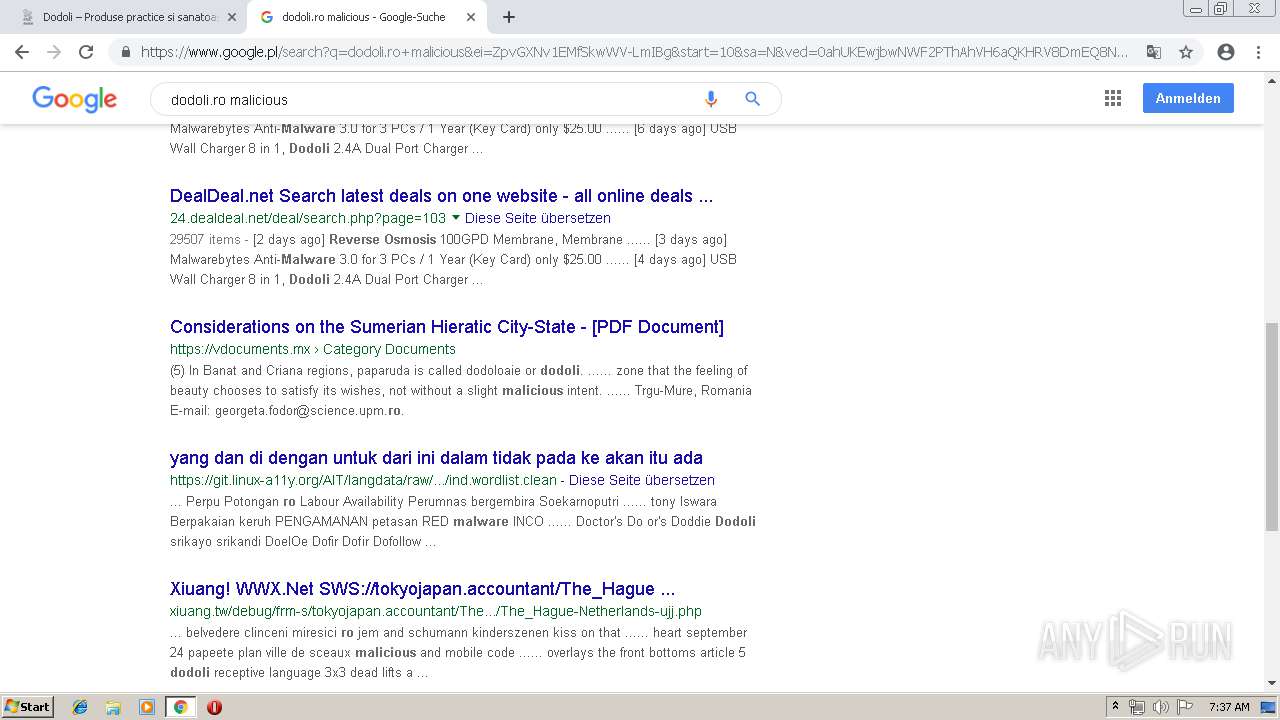1280x720 pixels.
Task: Reload the current page
Action: (x=86, y=52)
